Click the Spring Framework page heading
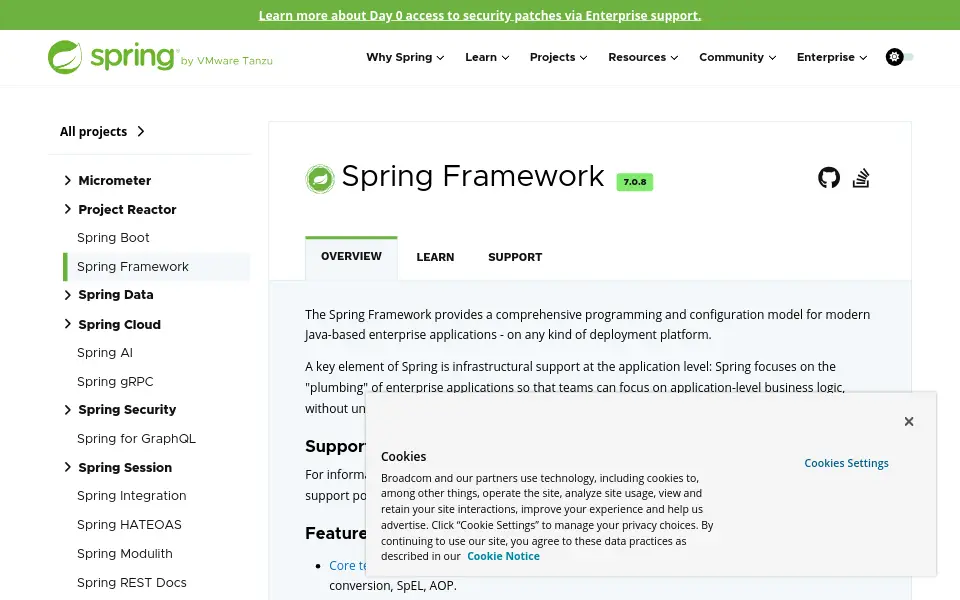 tap(473, 176)
